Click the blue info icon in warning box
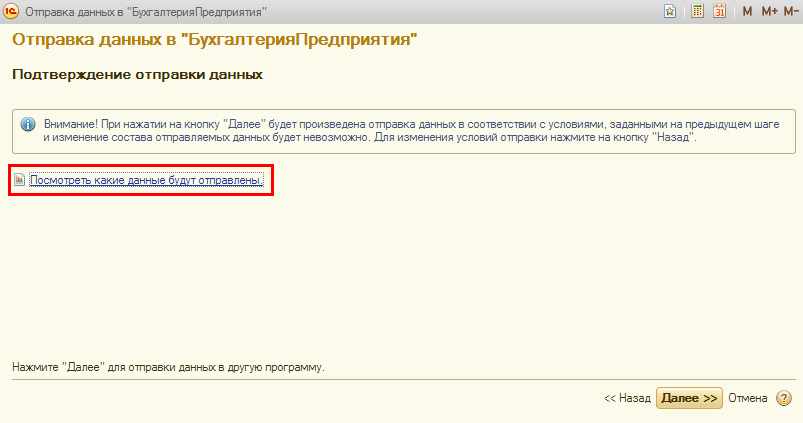 (x=28, y=124)
